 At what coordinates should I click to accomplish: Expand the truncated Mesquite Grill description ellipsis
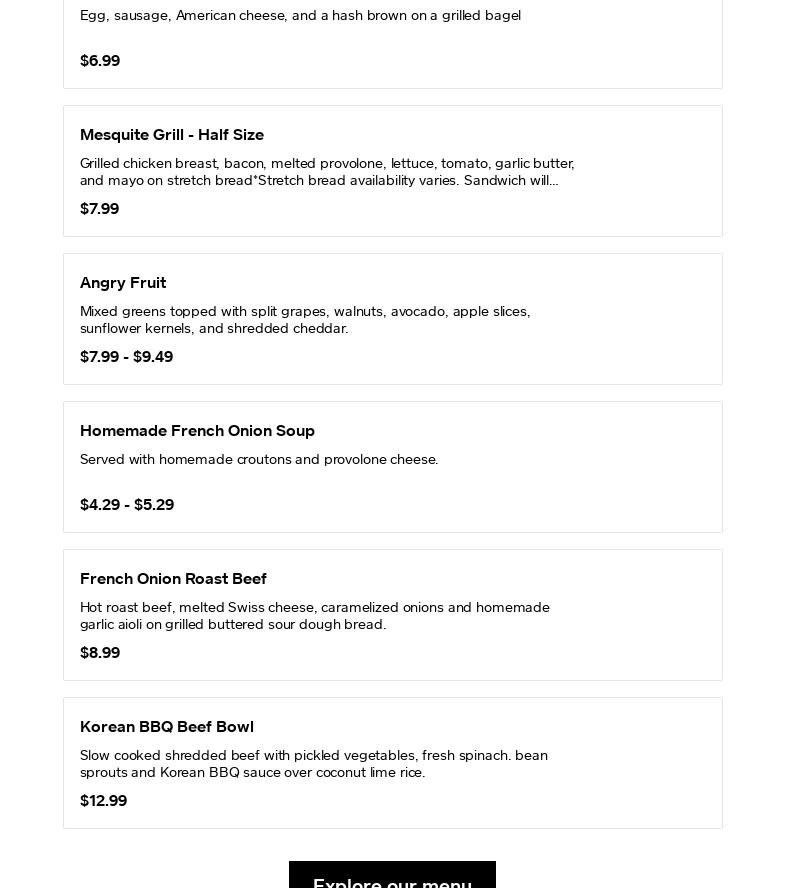553,181
